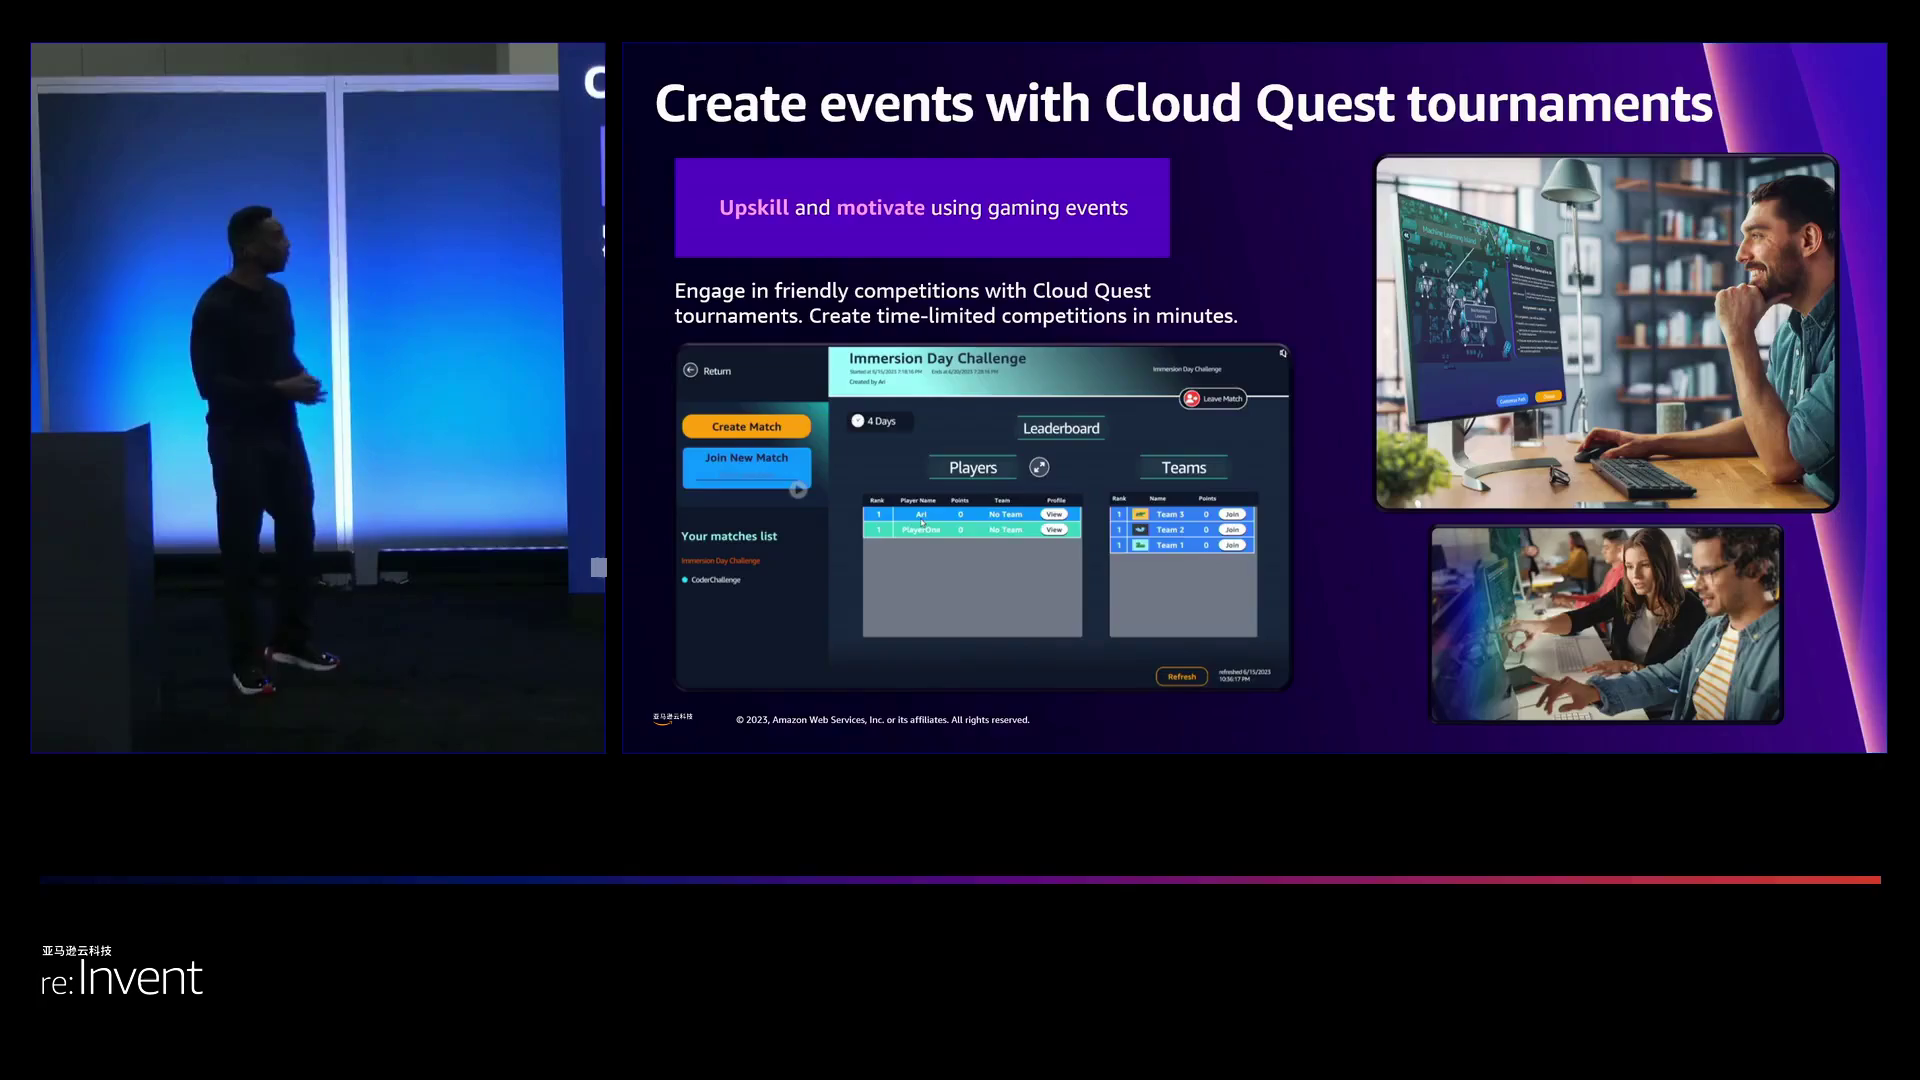Image resolution: width=1920 pixels, height=1080 pixels.
Task: Click the photo of man at monitor
Action: 1606,333
